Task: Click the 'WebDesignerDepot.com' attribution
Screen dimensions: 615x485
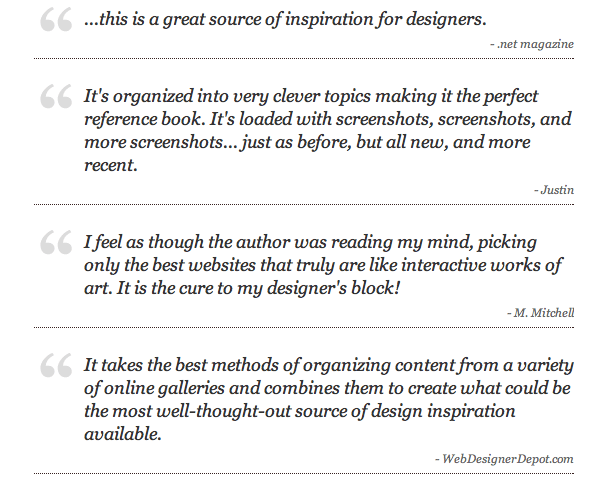Action: pos(504,459)
